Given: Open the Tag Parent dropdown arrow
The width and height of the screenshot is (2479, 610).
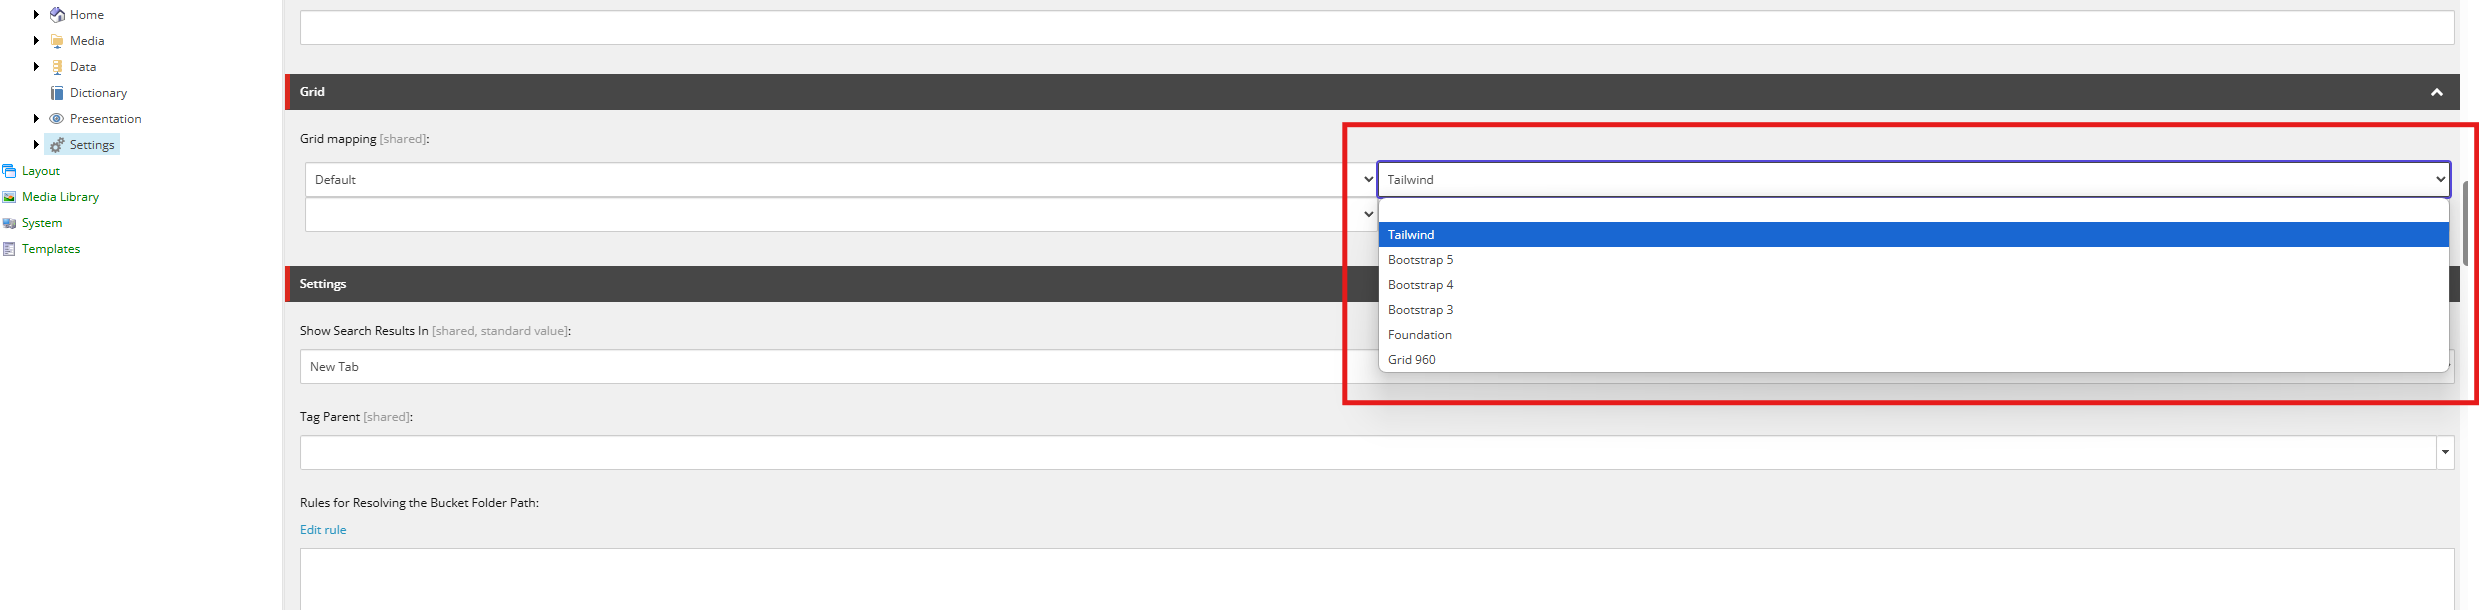Looking at the screenshot, I should point(2445,453).
